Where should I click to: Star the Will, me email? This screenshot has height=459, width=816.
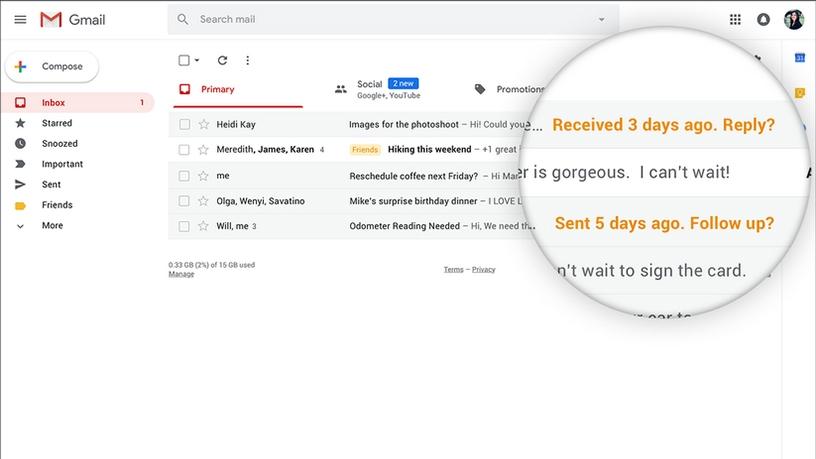click(x=204, y=226)
